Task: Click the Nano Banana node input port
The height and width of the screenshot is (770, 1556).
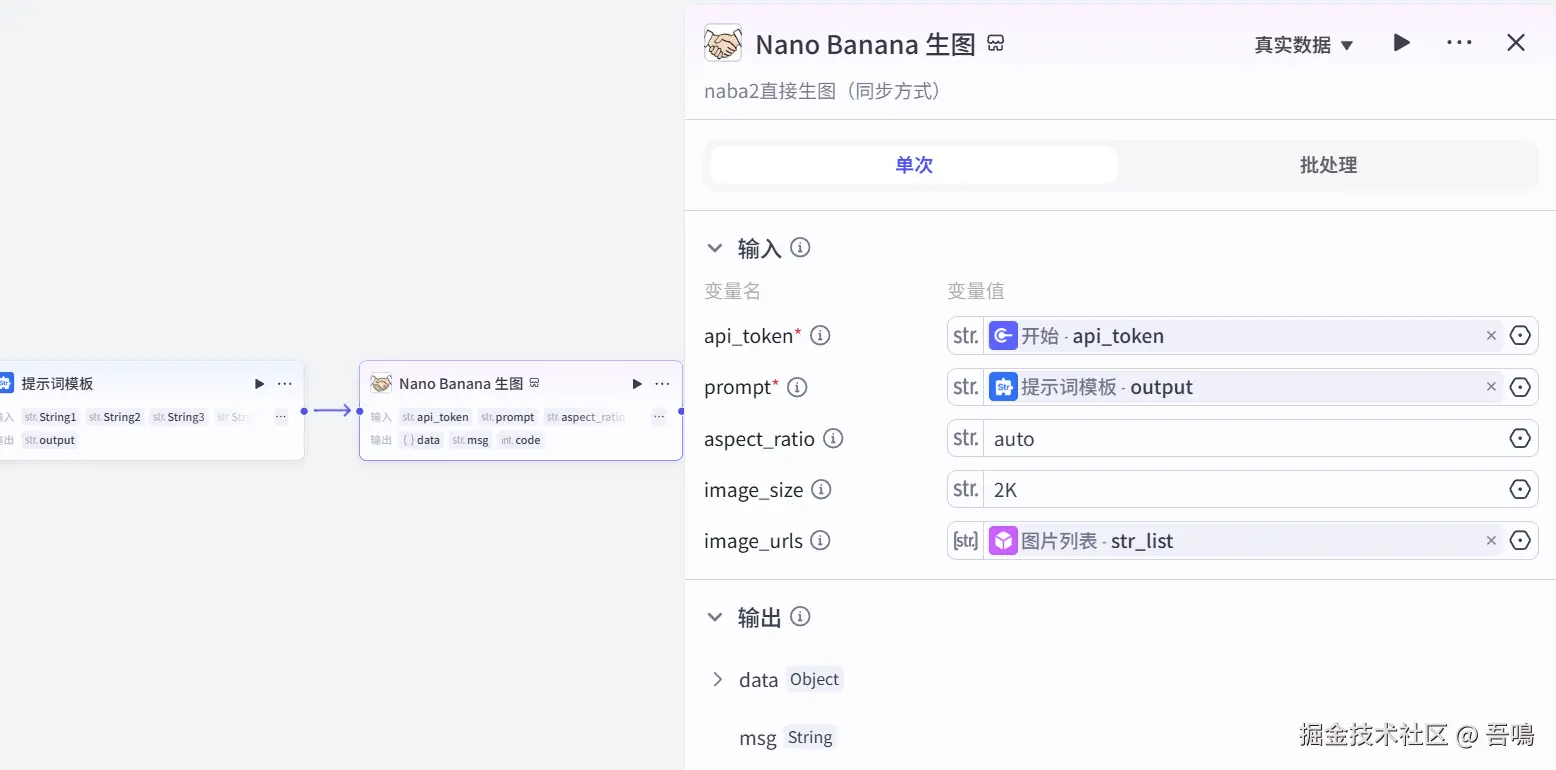Action: pos(360,410)
